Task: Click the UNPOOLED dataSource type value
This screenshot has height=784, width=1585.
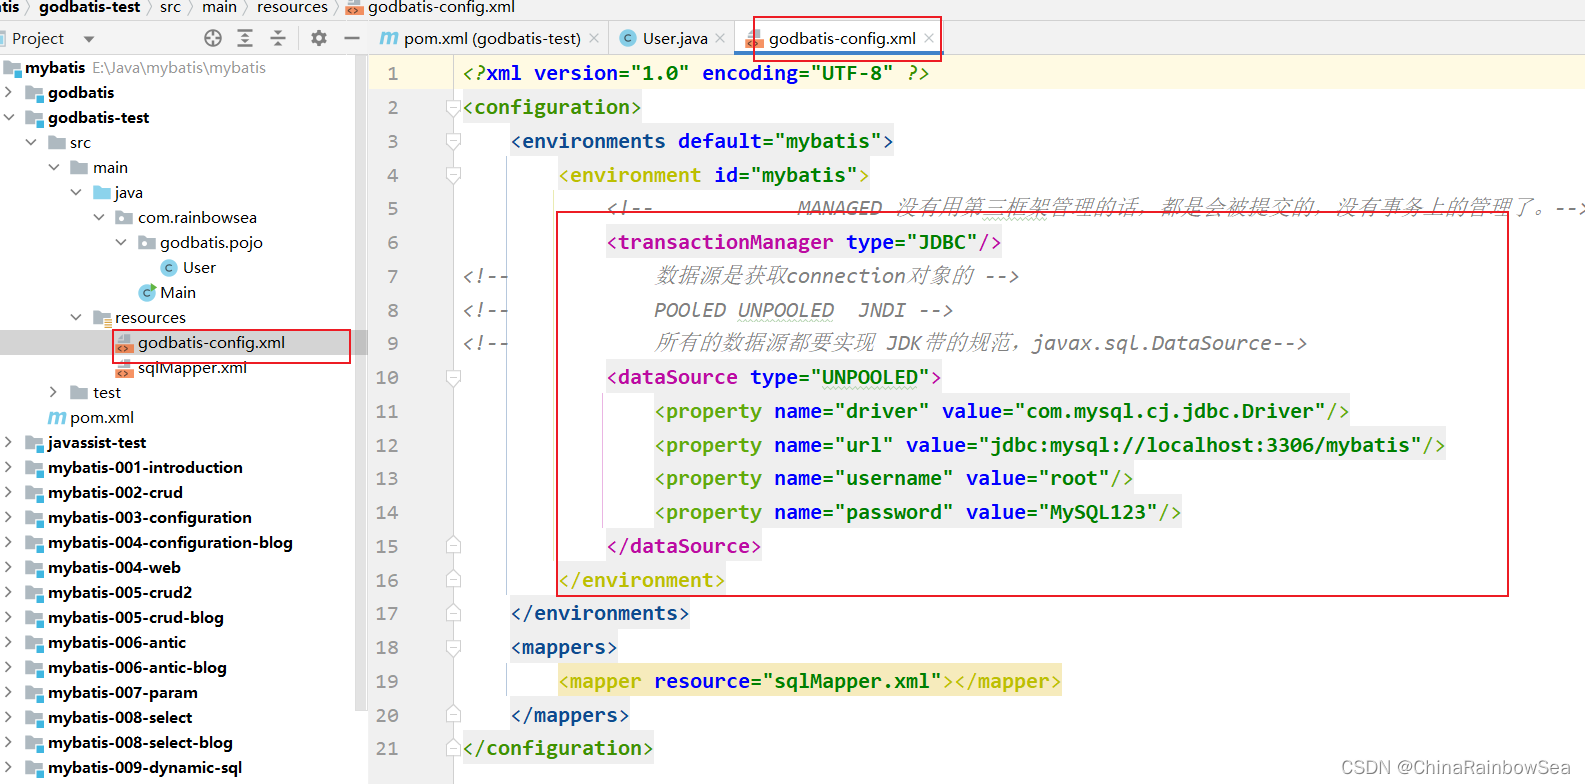Action: point(869,377)
